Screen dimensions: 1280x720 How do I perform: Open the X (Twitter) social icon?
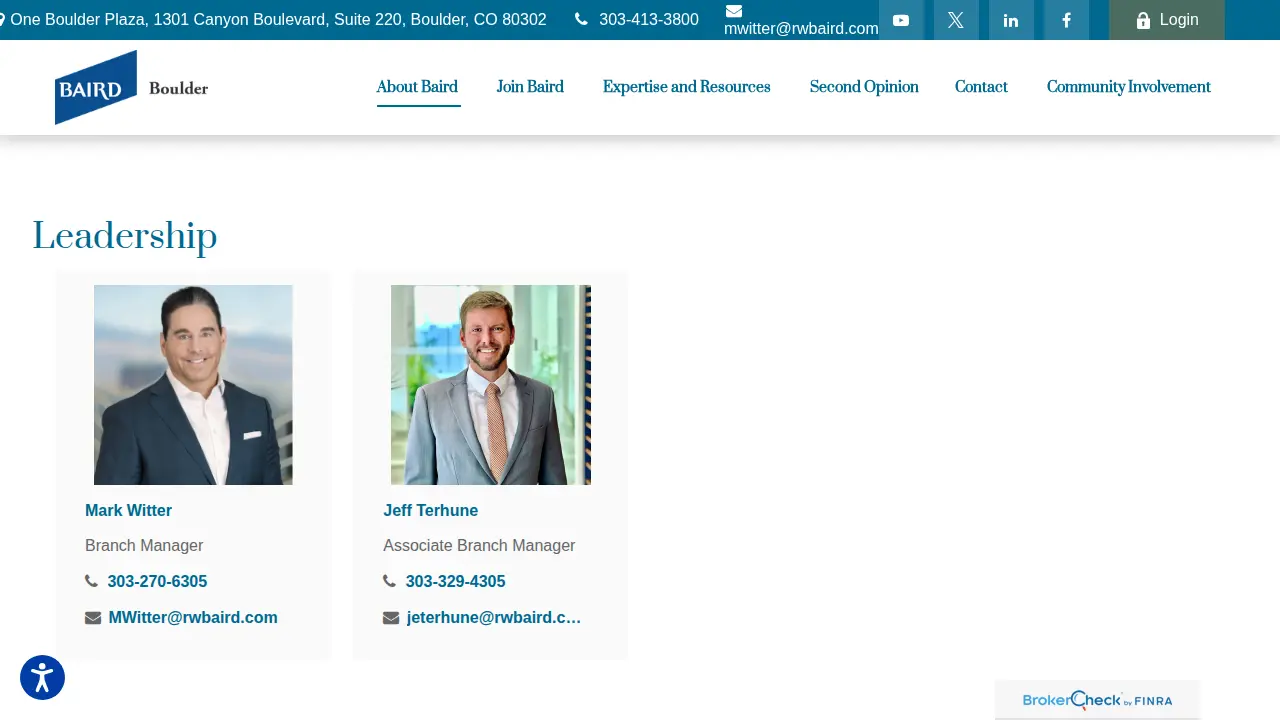(956, 20)
